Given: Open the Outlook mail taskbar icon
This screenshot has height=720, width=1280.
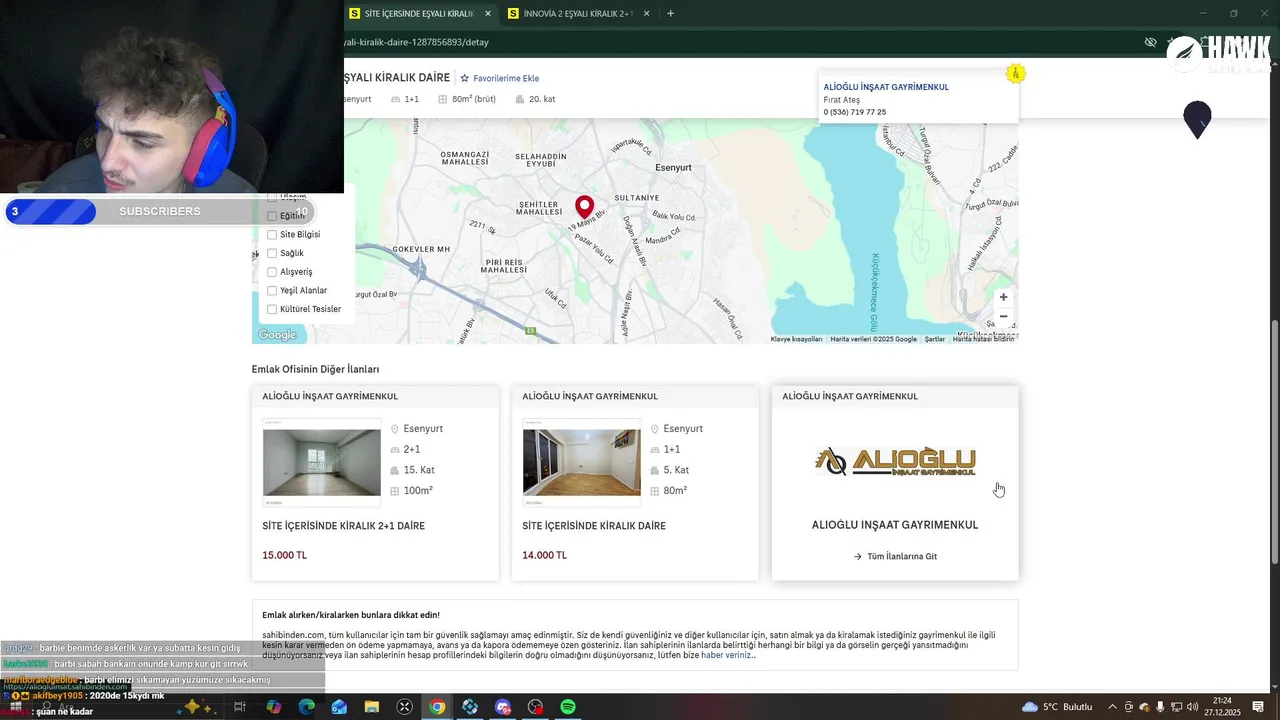Looking at the screenshot, I should (x=339, y=707).
